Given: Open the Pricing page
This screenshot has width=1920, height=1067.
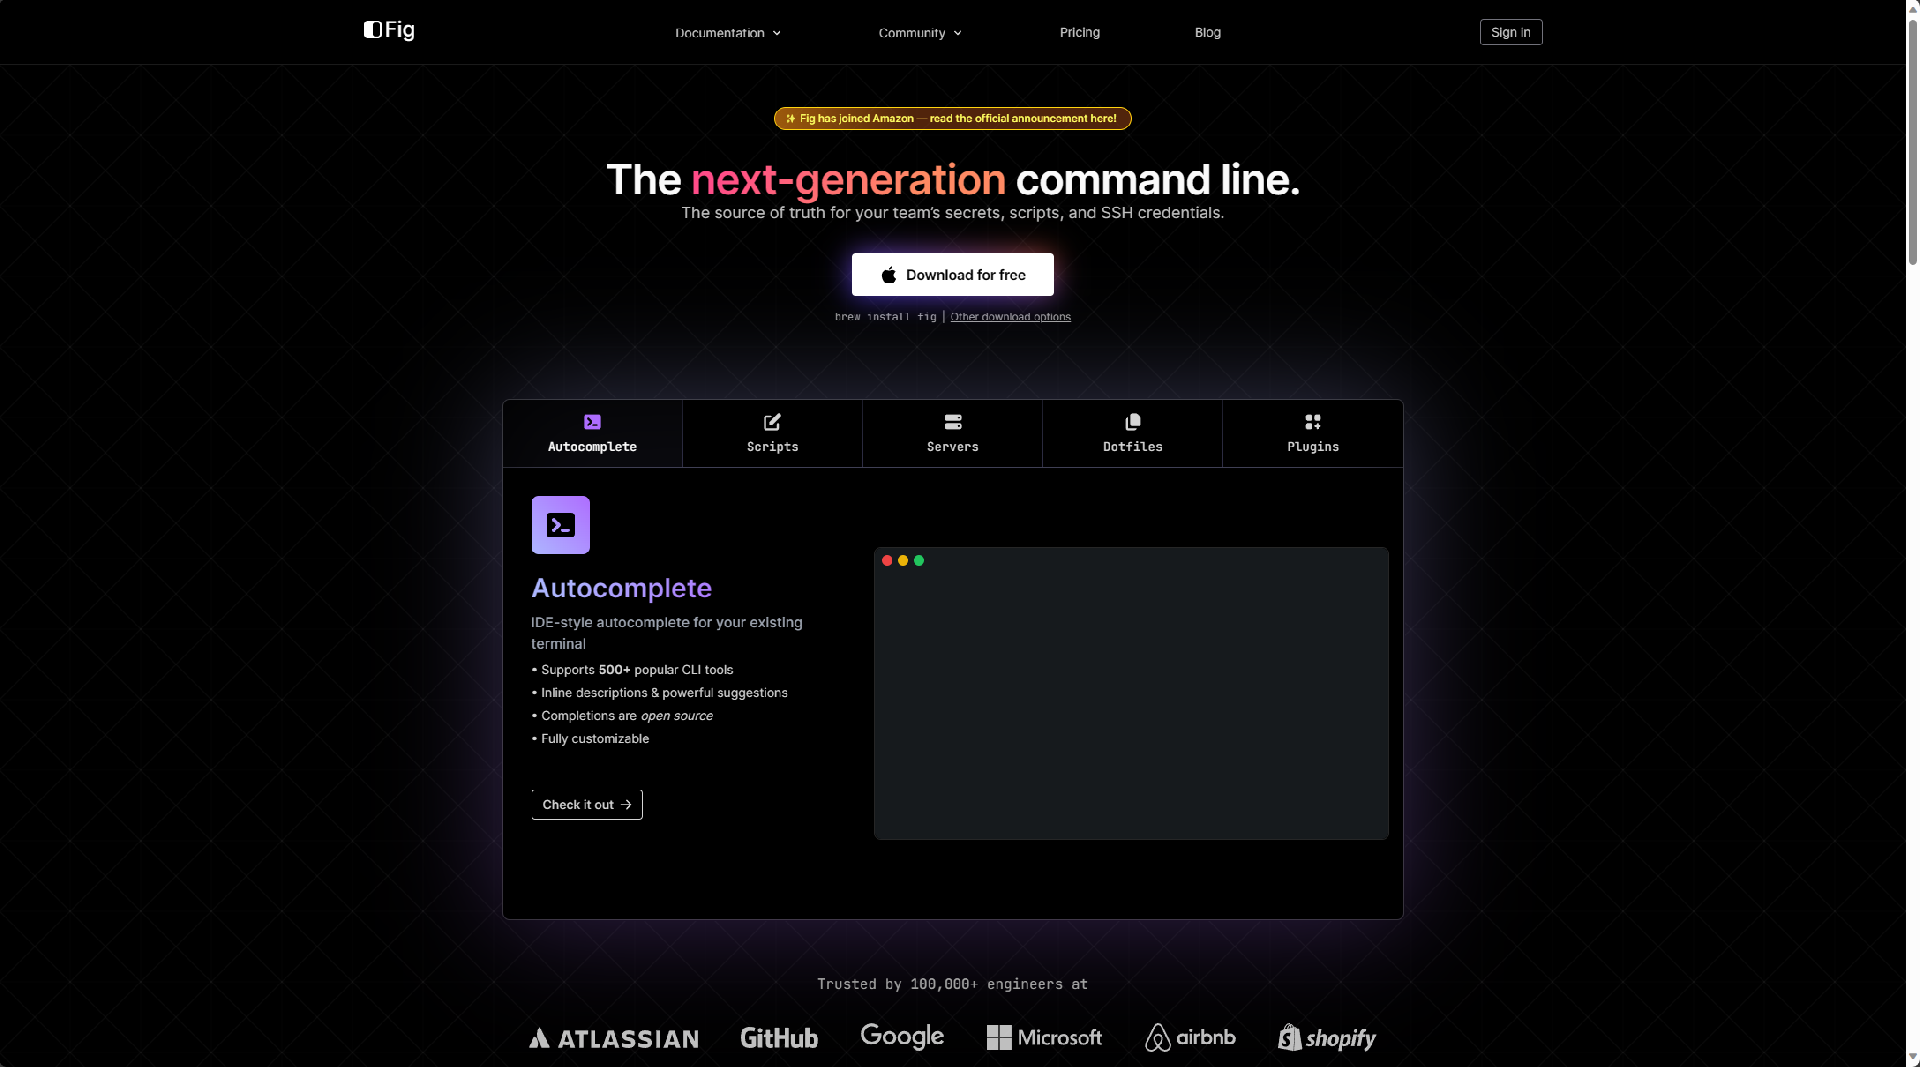Looking at the screenshot, I should click(1079, 33).
